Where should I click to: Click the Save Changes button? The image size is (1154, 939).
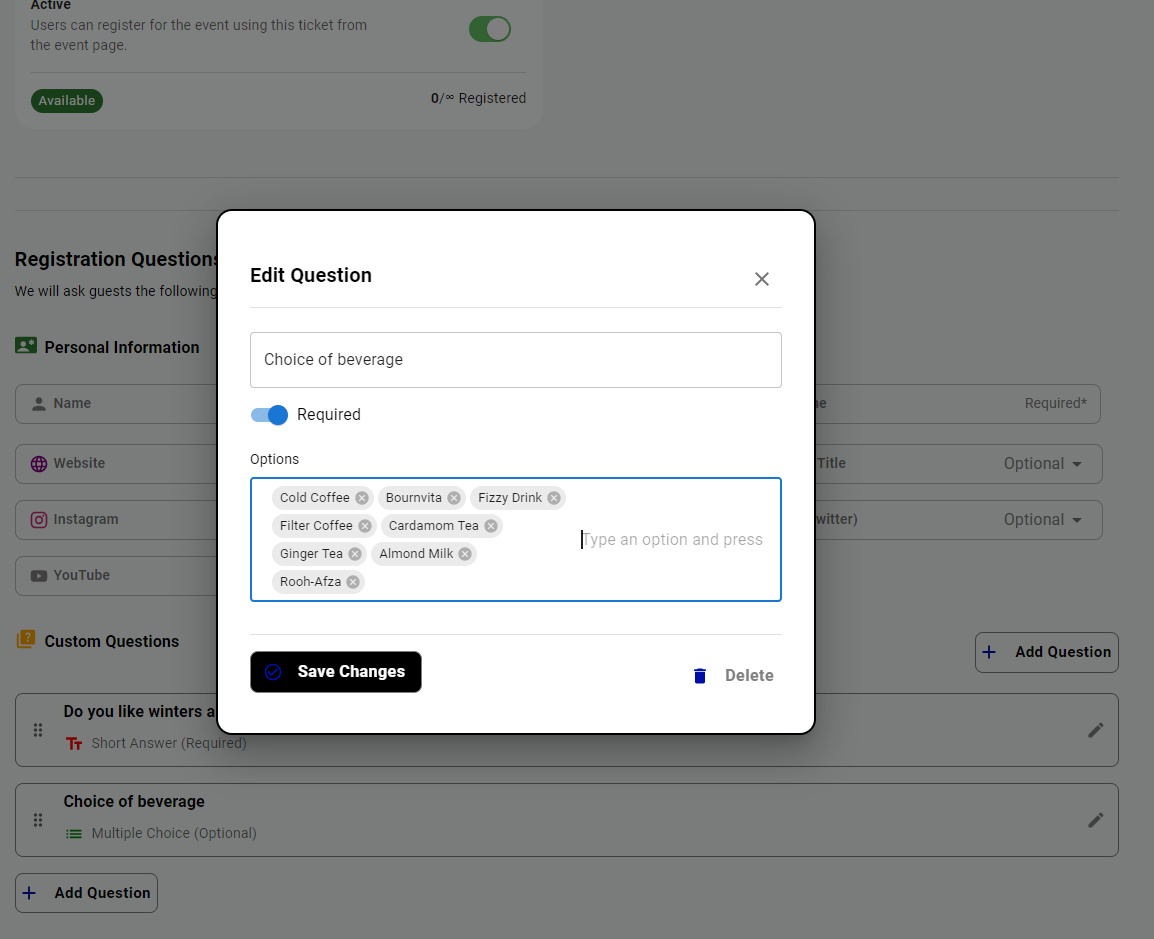(335, 672)
